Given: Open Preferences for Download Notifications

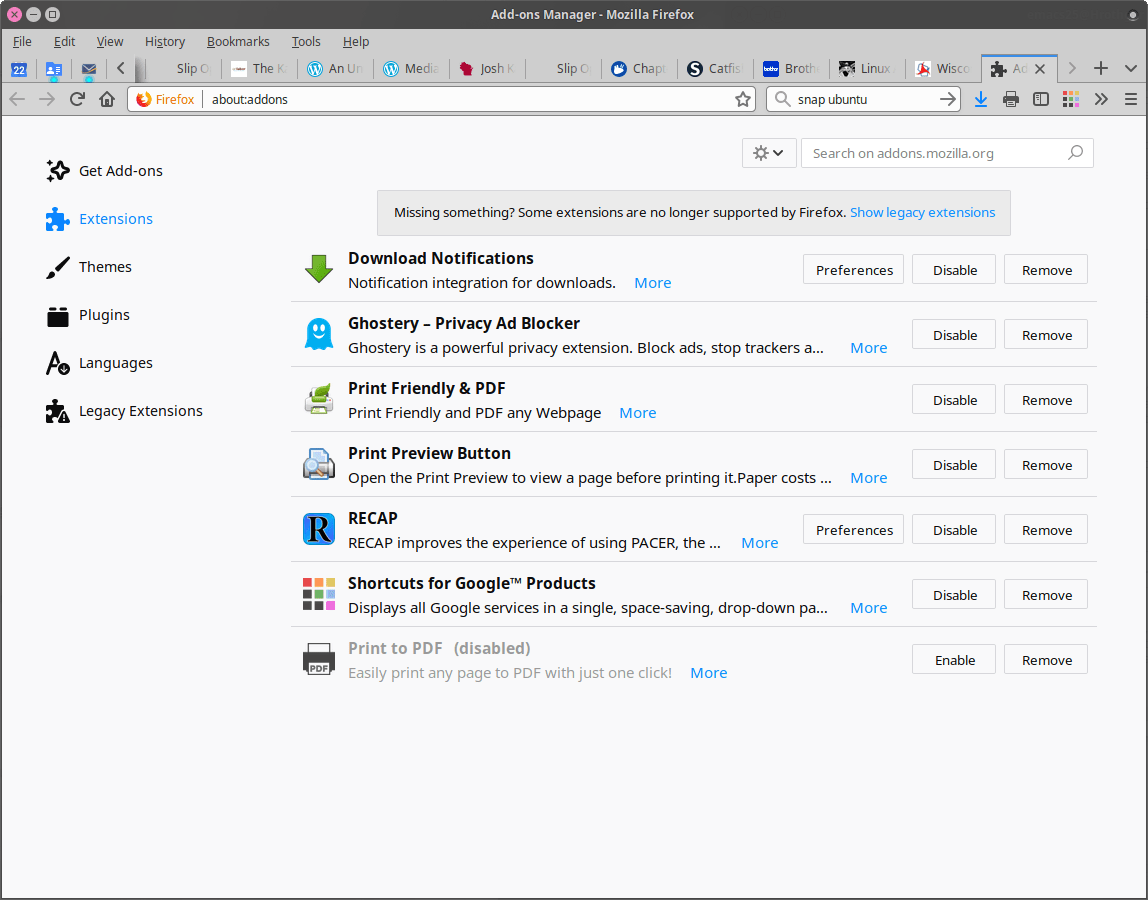Looking at the screenshot, I should tap(854, 269).
